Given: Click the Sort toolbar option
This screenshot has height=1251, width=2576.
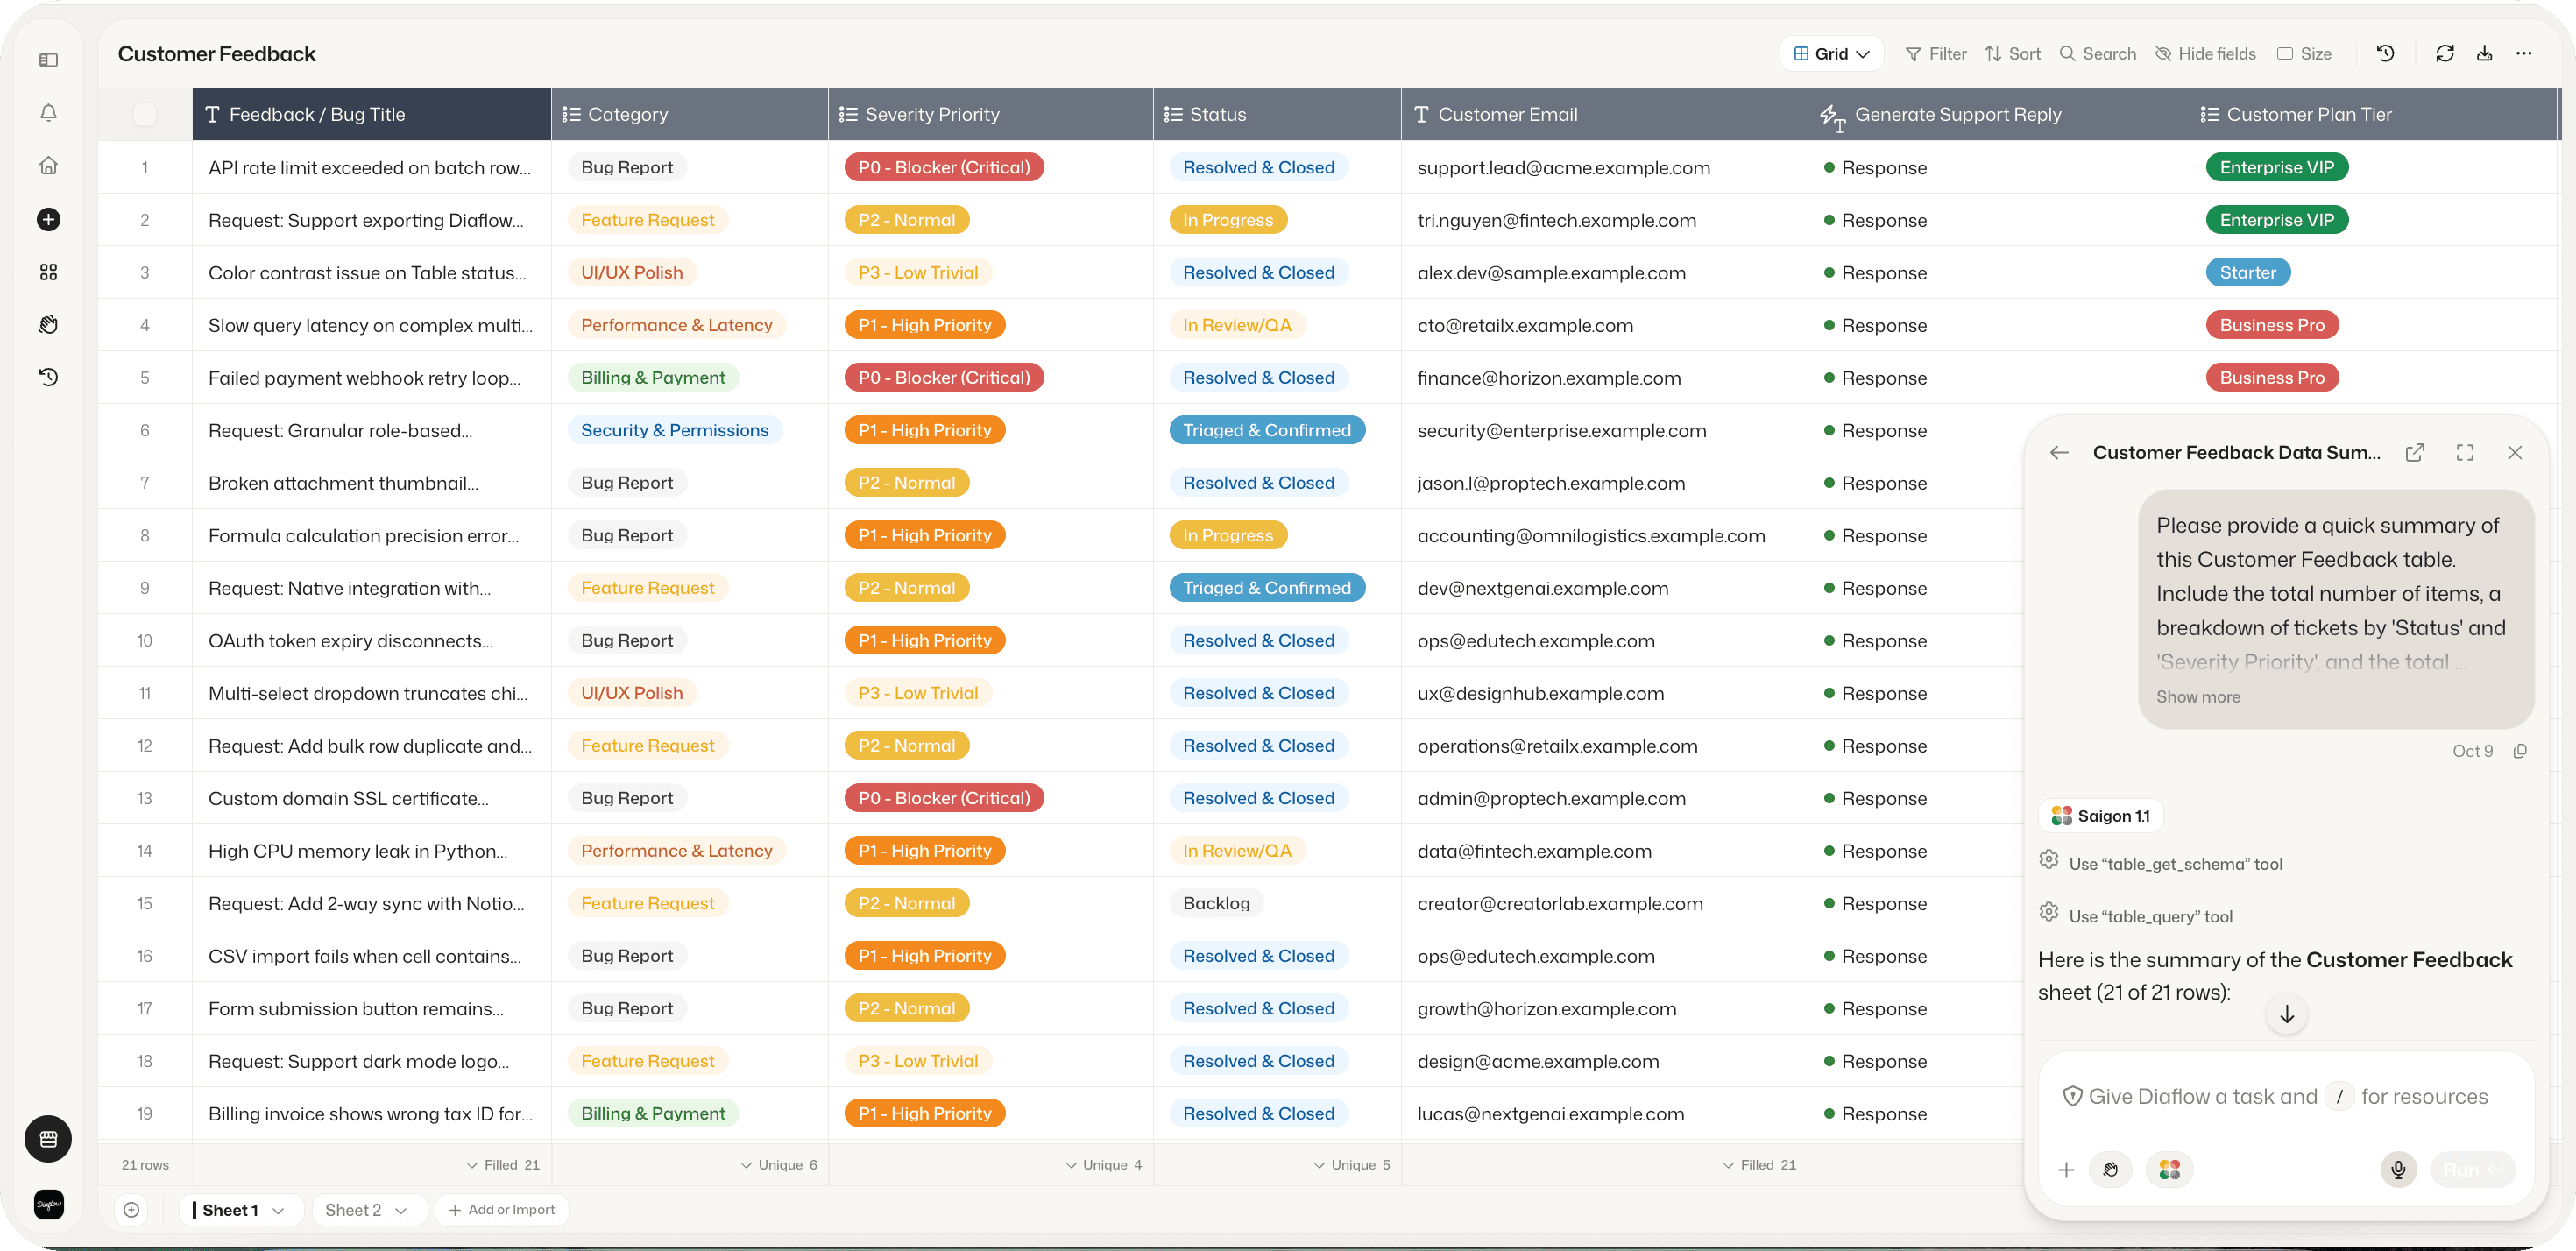Looking at the screenshot, I should click(x=2012, y=54).
